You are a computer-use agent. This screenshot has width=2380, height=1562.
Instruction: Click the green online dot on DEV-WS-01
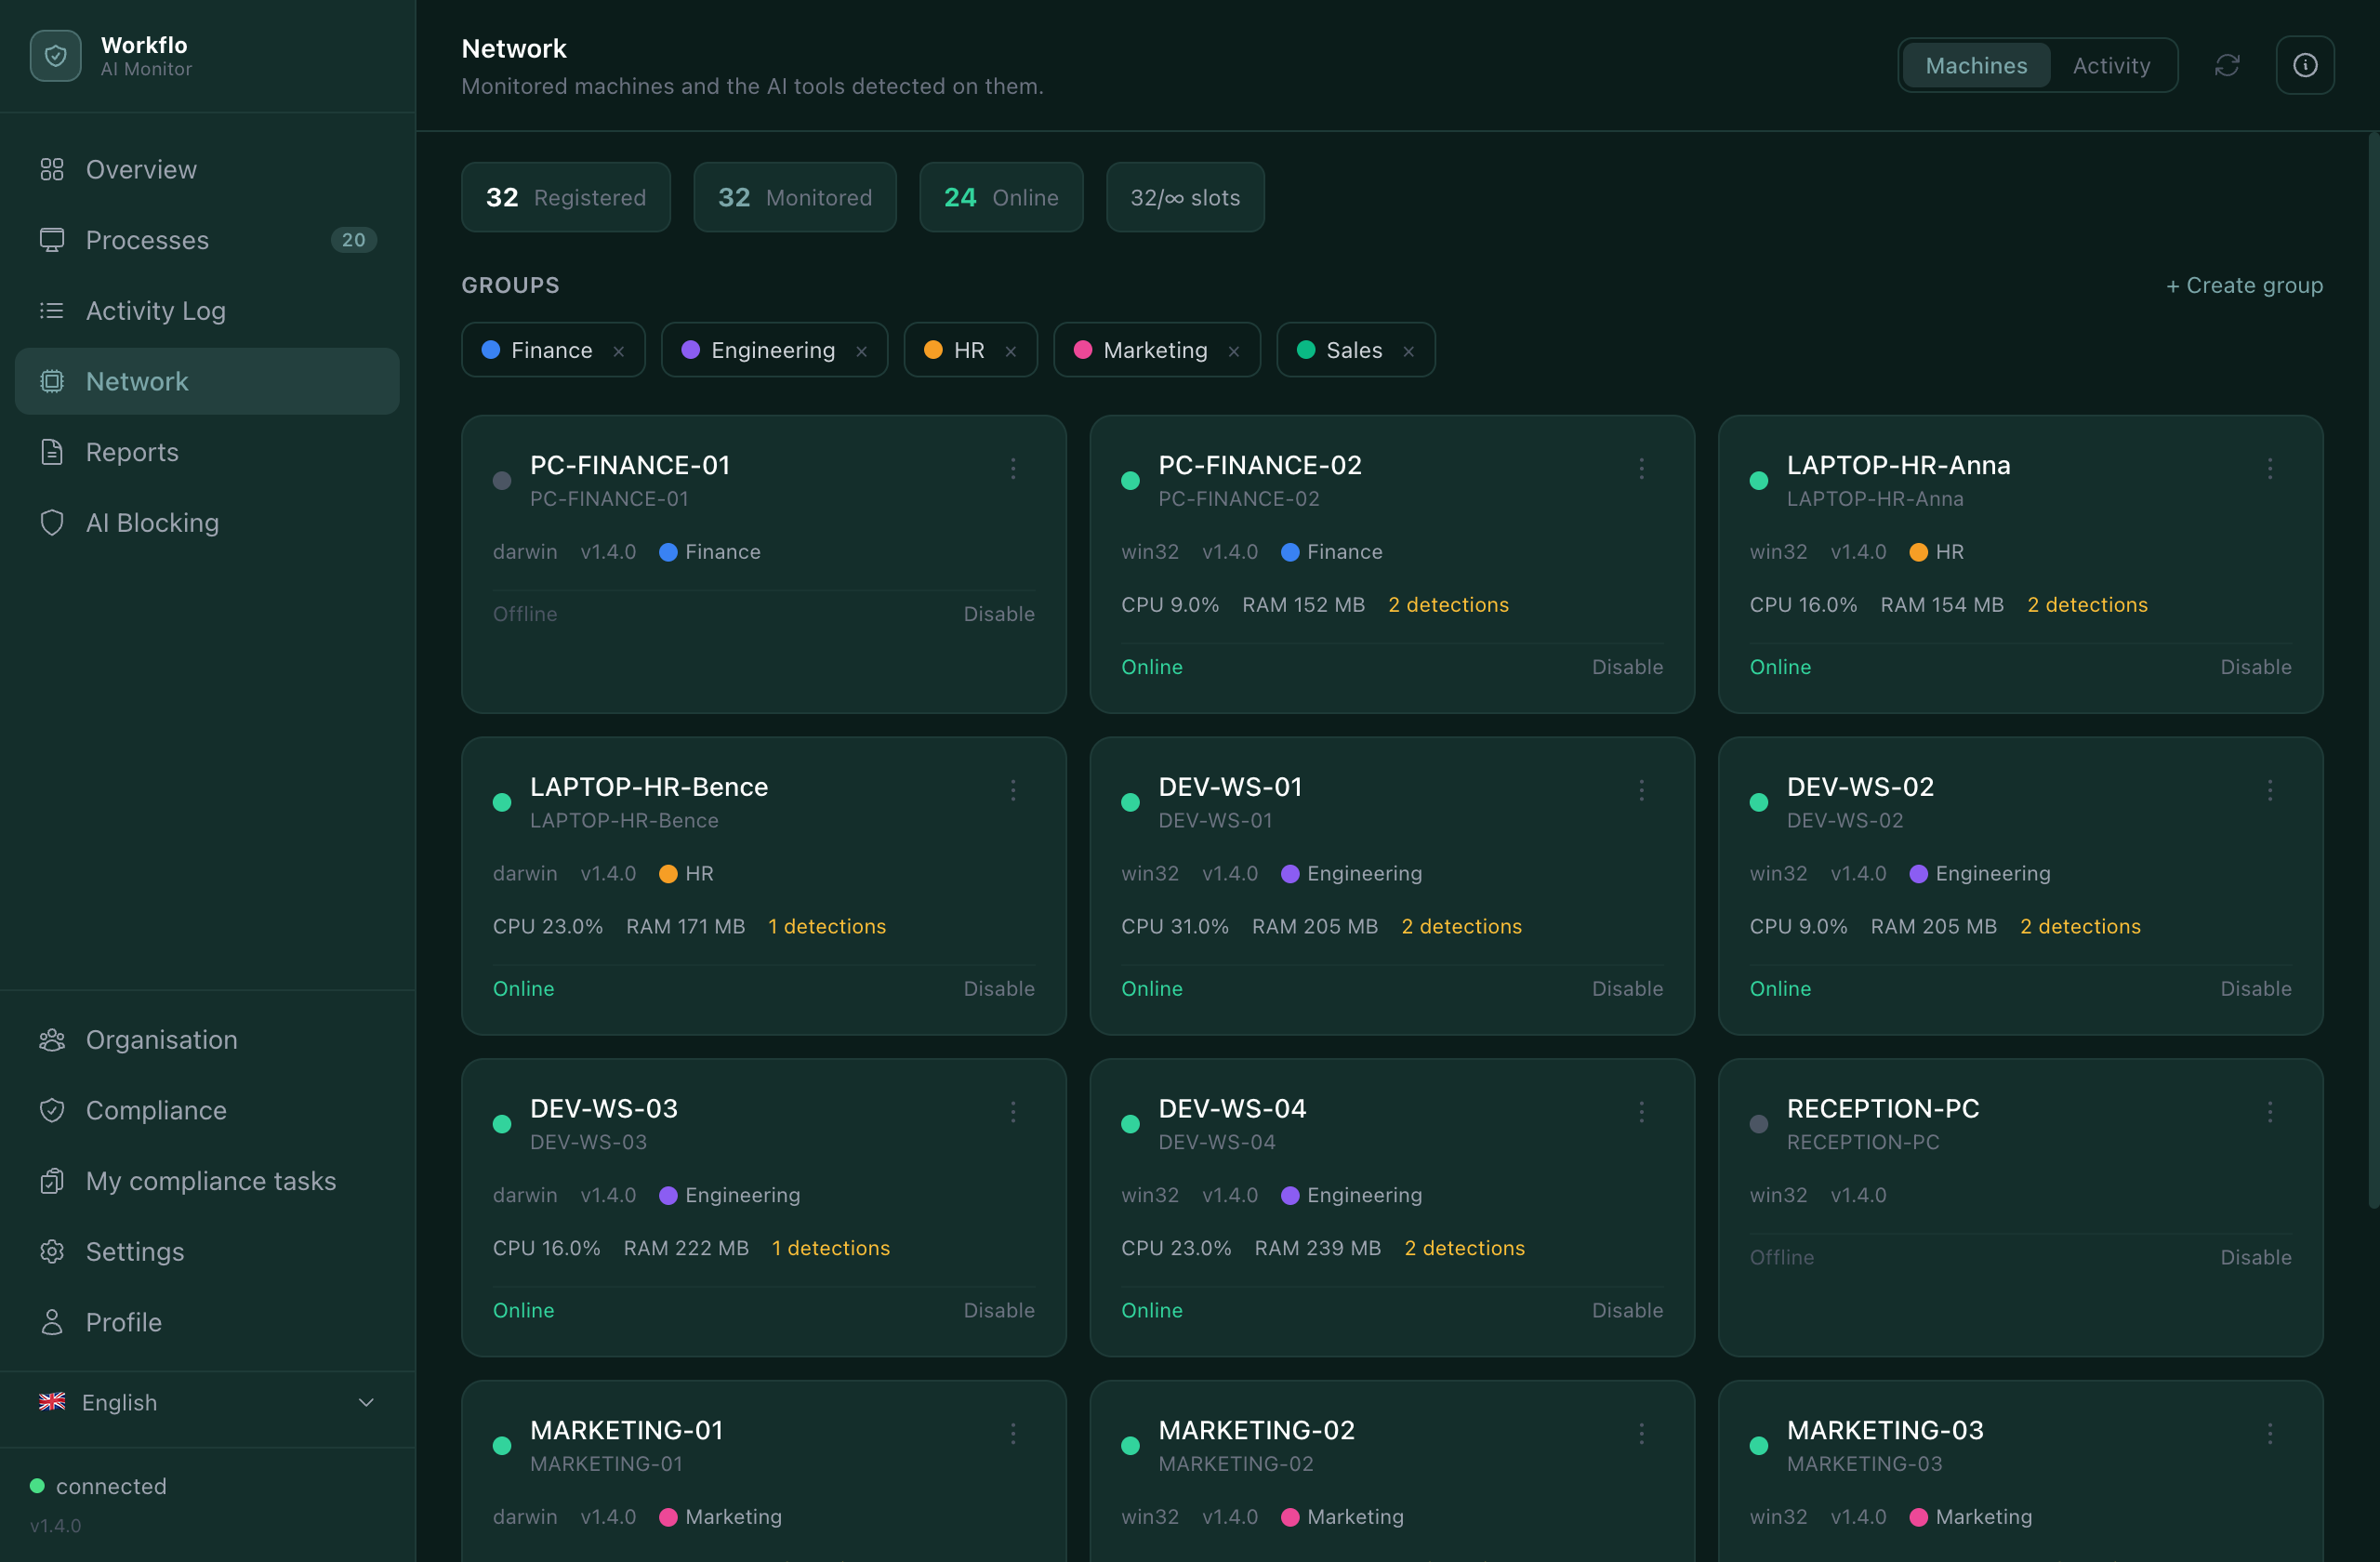click(x=1130, y=802)
